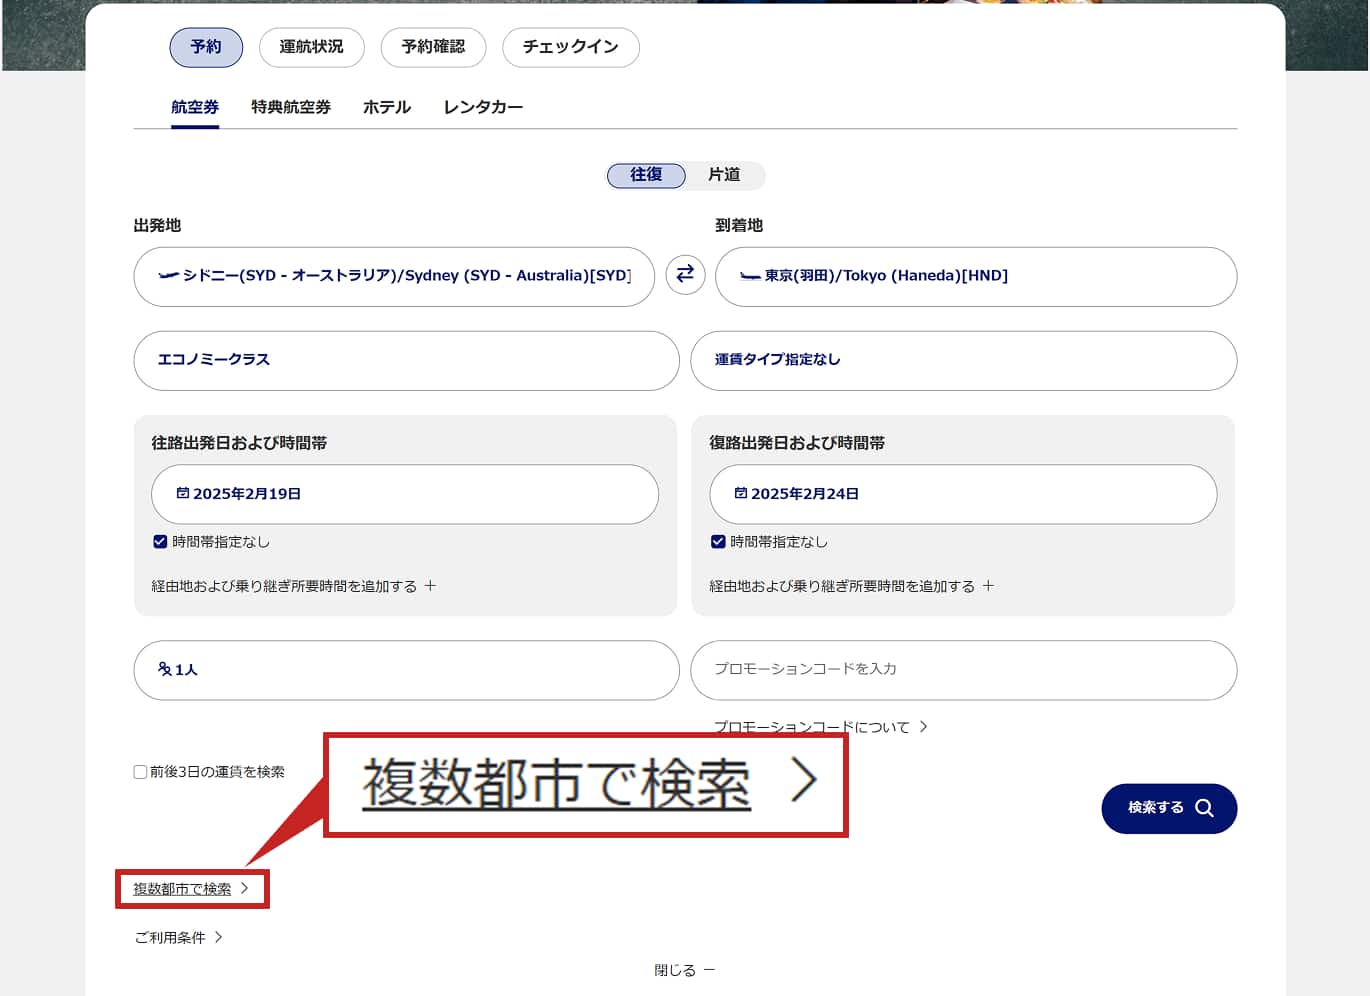Click the promotion code input field
The image size is (1370, 996).
tap(963, 669)
